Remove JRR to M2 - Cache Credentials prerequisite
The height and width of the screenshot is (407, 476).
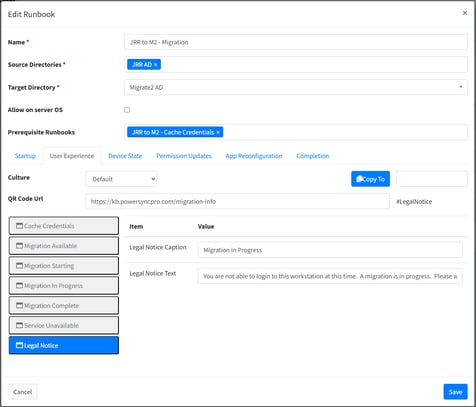[x=218, y=132]
